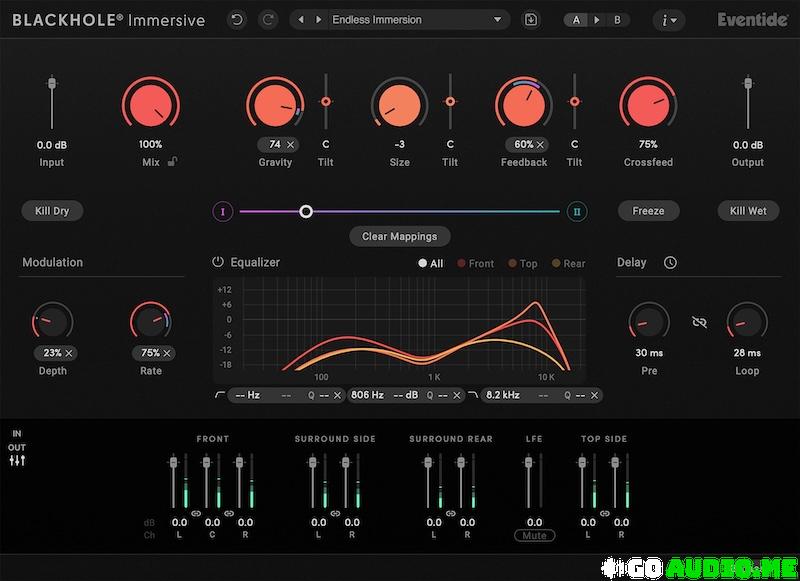This screenshot has width=800, height=581.
Task: Click the redo arrow icon
Action: 268,20
